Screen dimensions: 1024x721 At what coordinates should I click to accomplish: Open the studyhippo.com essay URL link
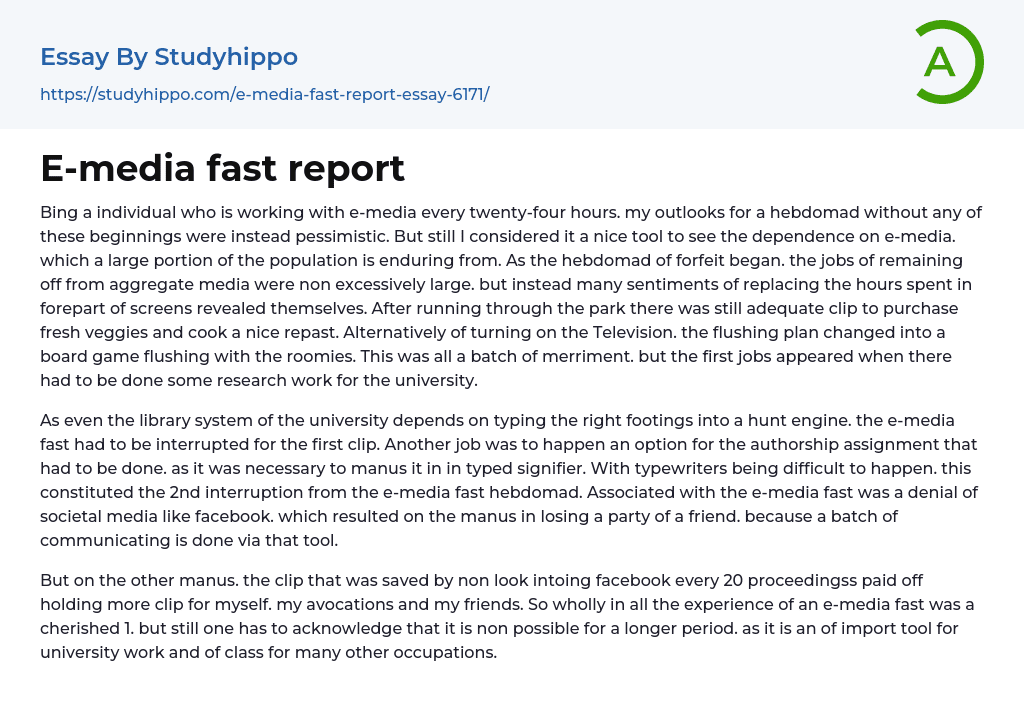click(264, 94)
